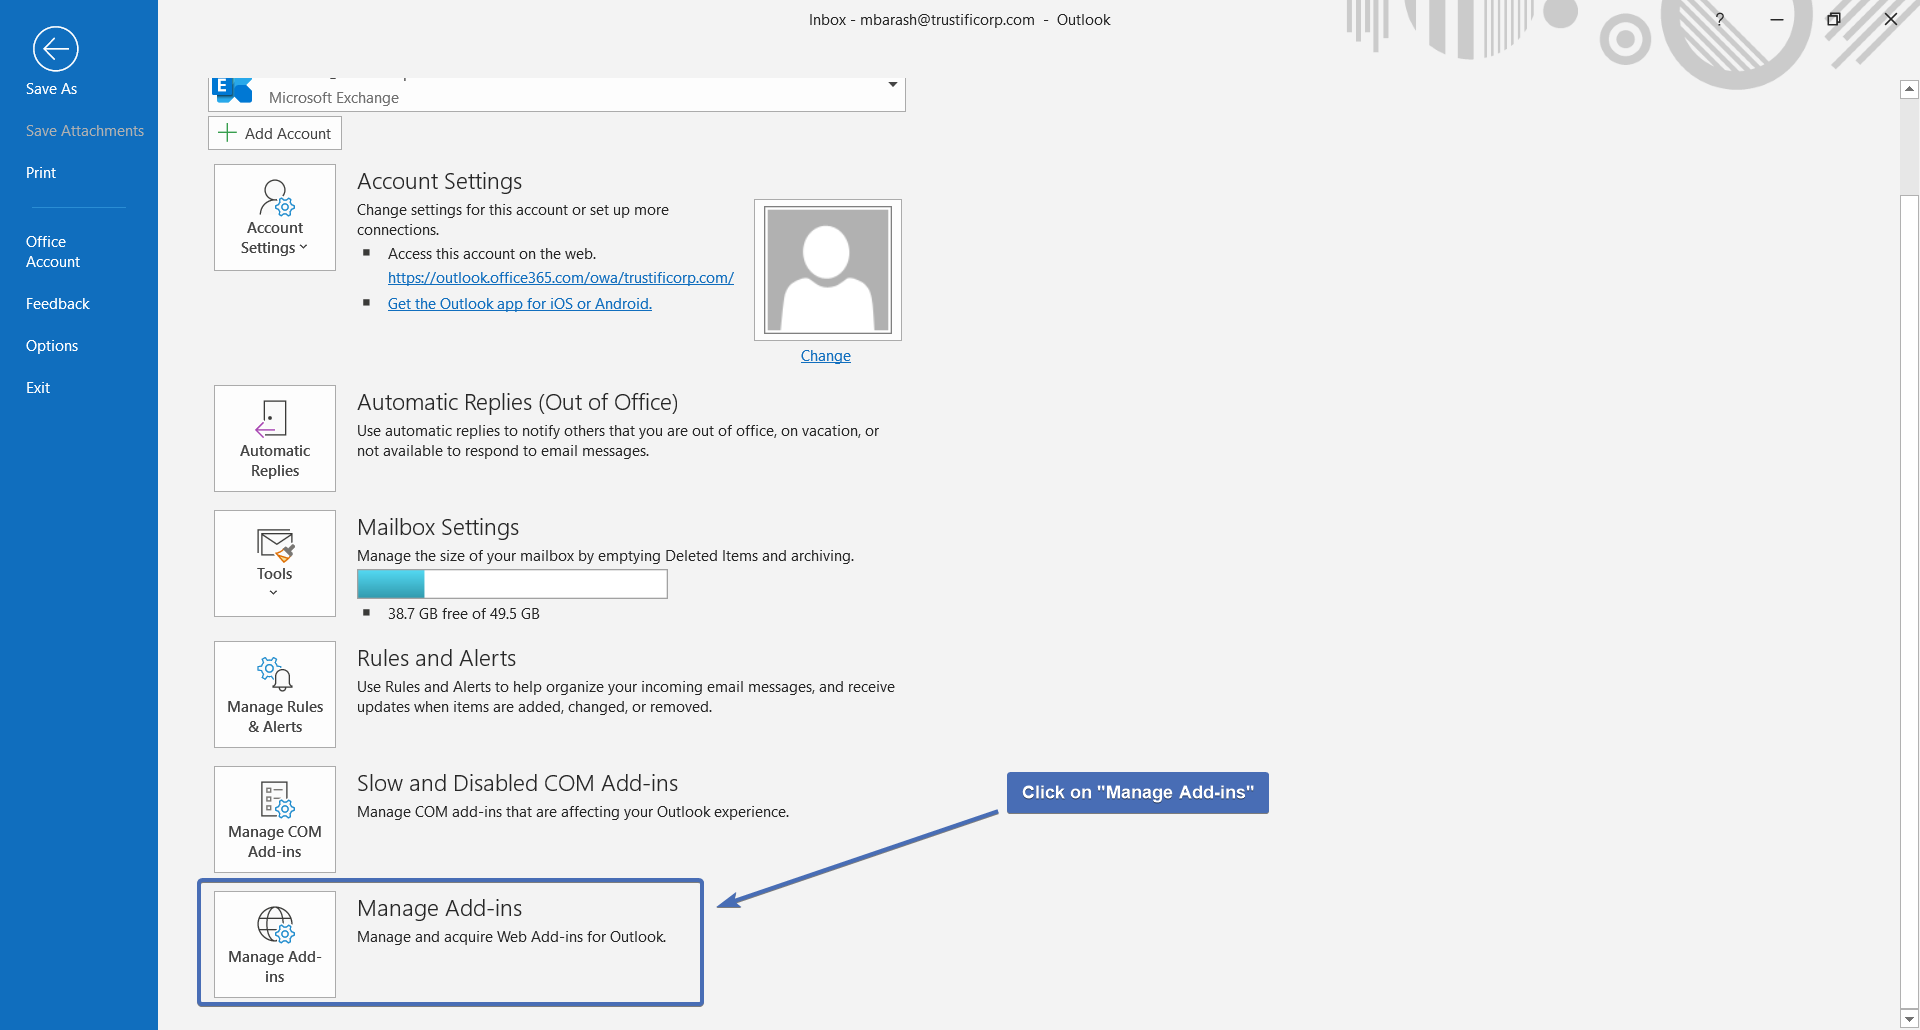Click the Microsoft Exchange account icon
Viewport: 1920px width, 1030px height.
[233, 89]
